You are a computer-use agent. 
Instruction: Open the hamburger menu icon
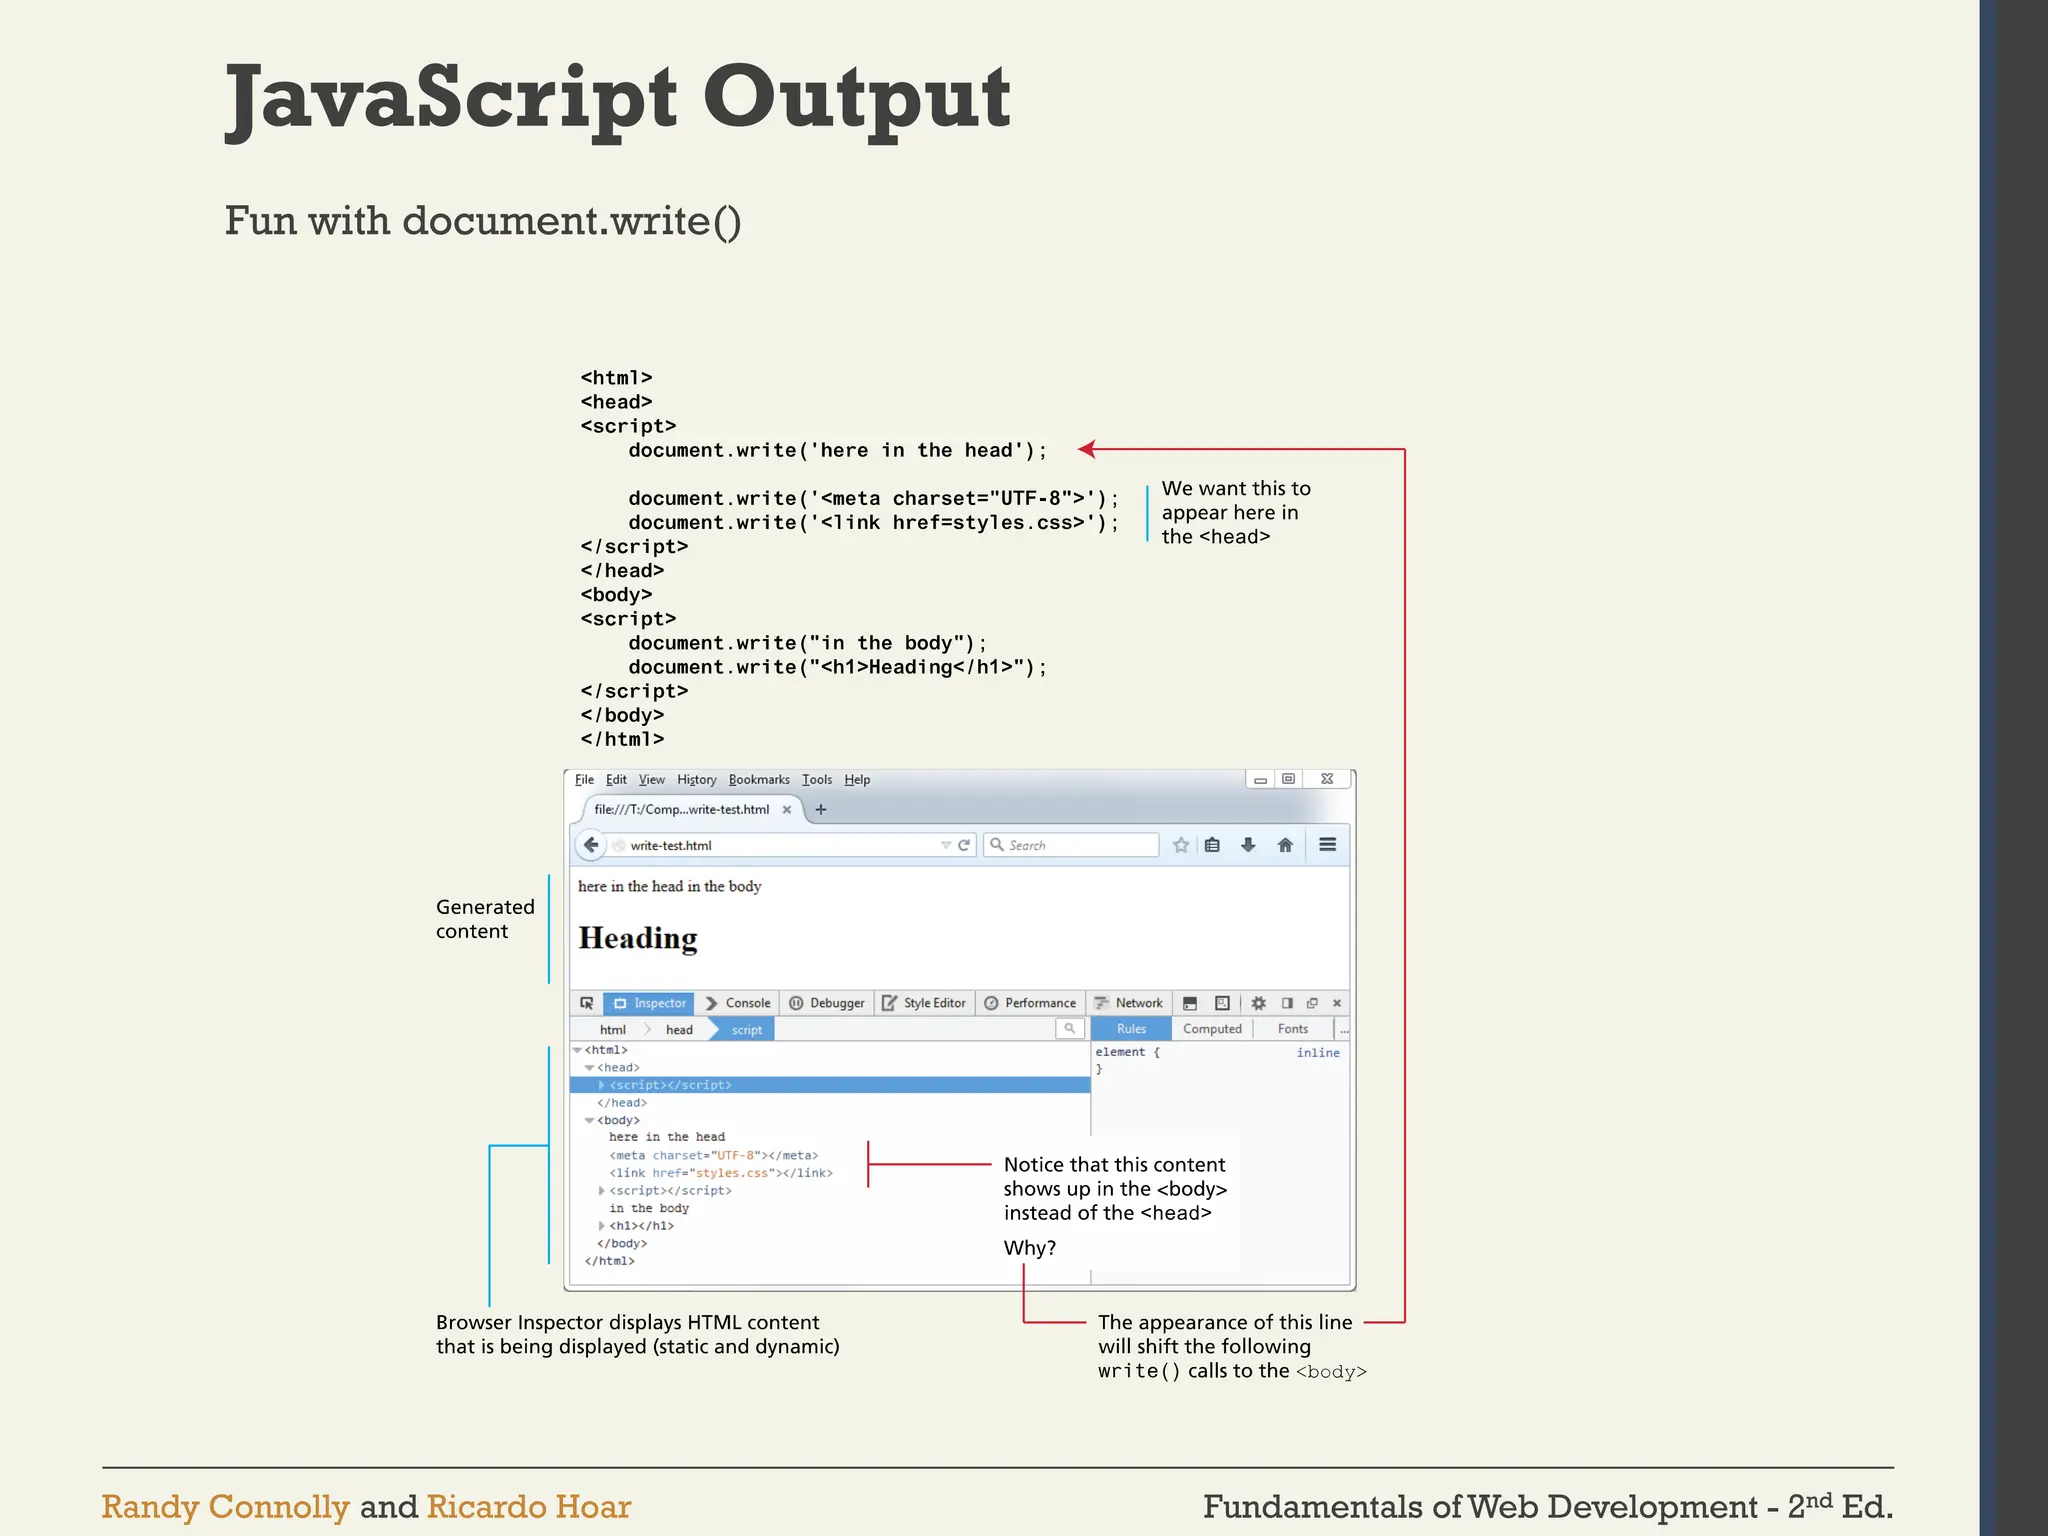1327,845
